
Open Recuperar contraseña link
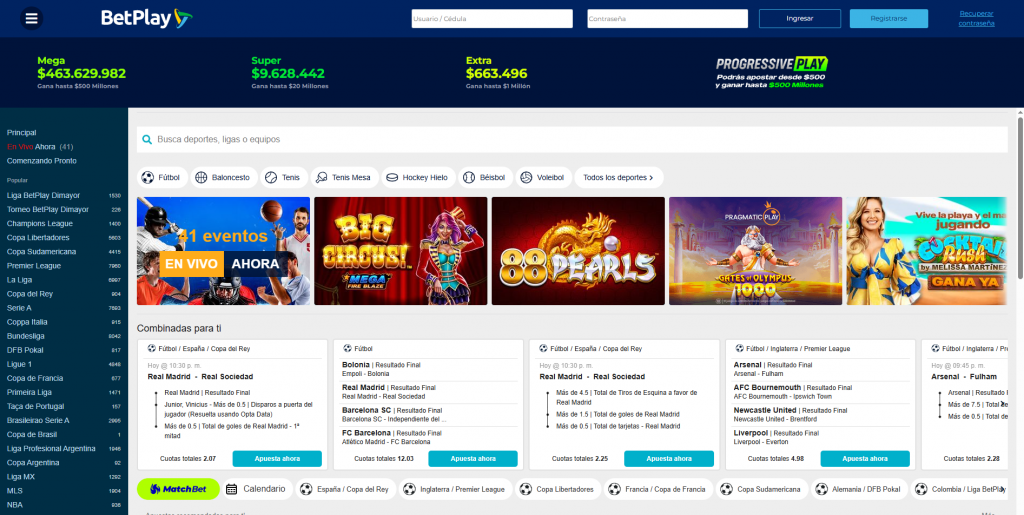pyautogui.click(x=976, y=18)
